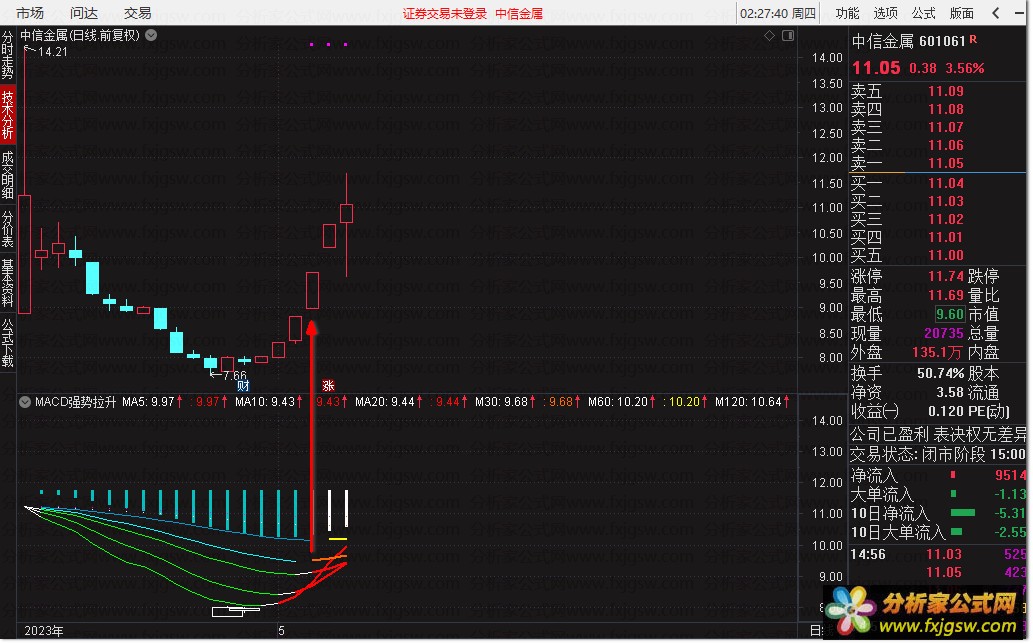Click the 买三 price 11.02
The width and height of the screenshot is (1033, 643).
pyautogui.click(x=946, y=219)
